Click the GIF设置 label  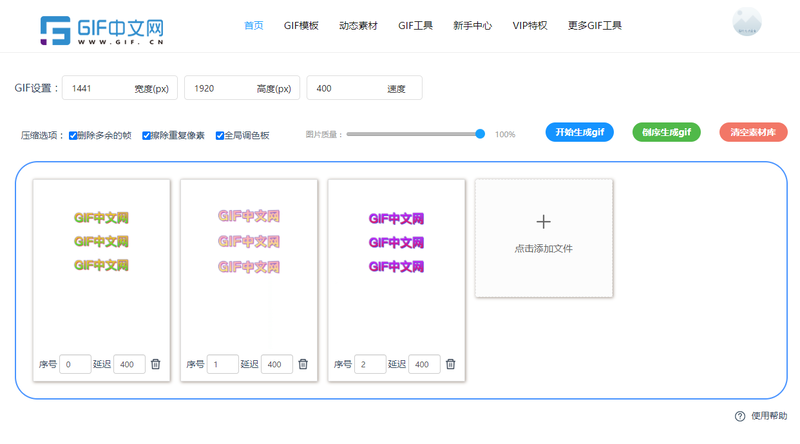(x=37, y=88)
